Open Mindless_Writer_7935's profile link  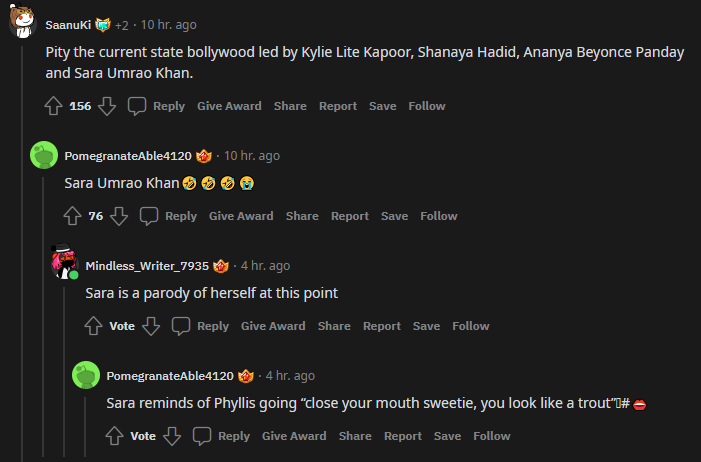point(147,266)
